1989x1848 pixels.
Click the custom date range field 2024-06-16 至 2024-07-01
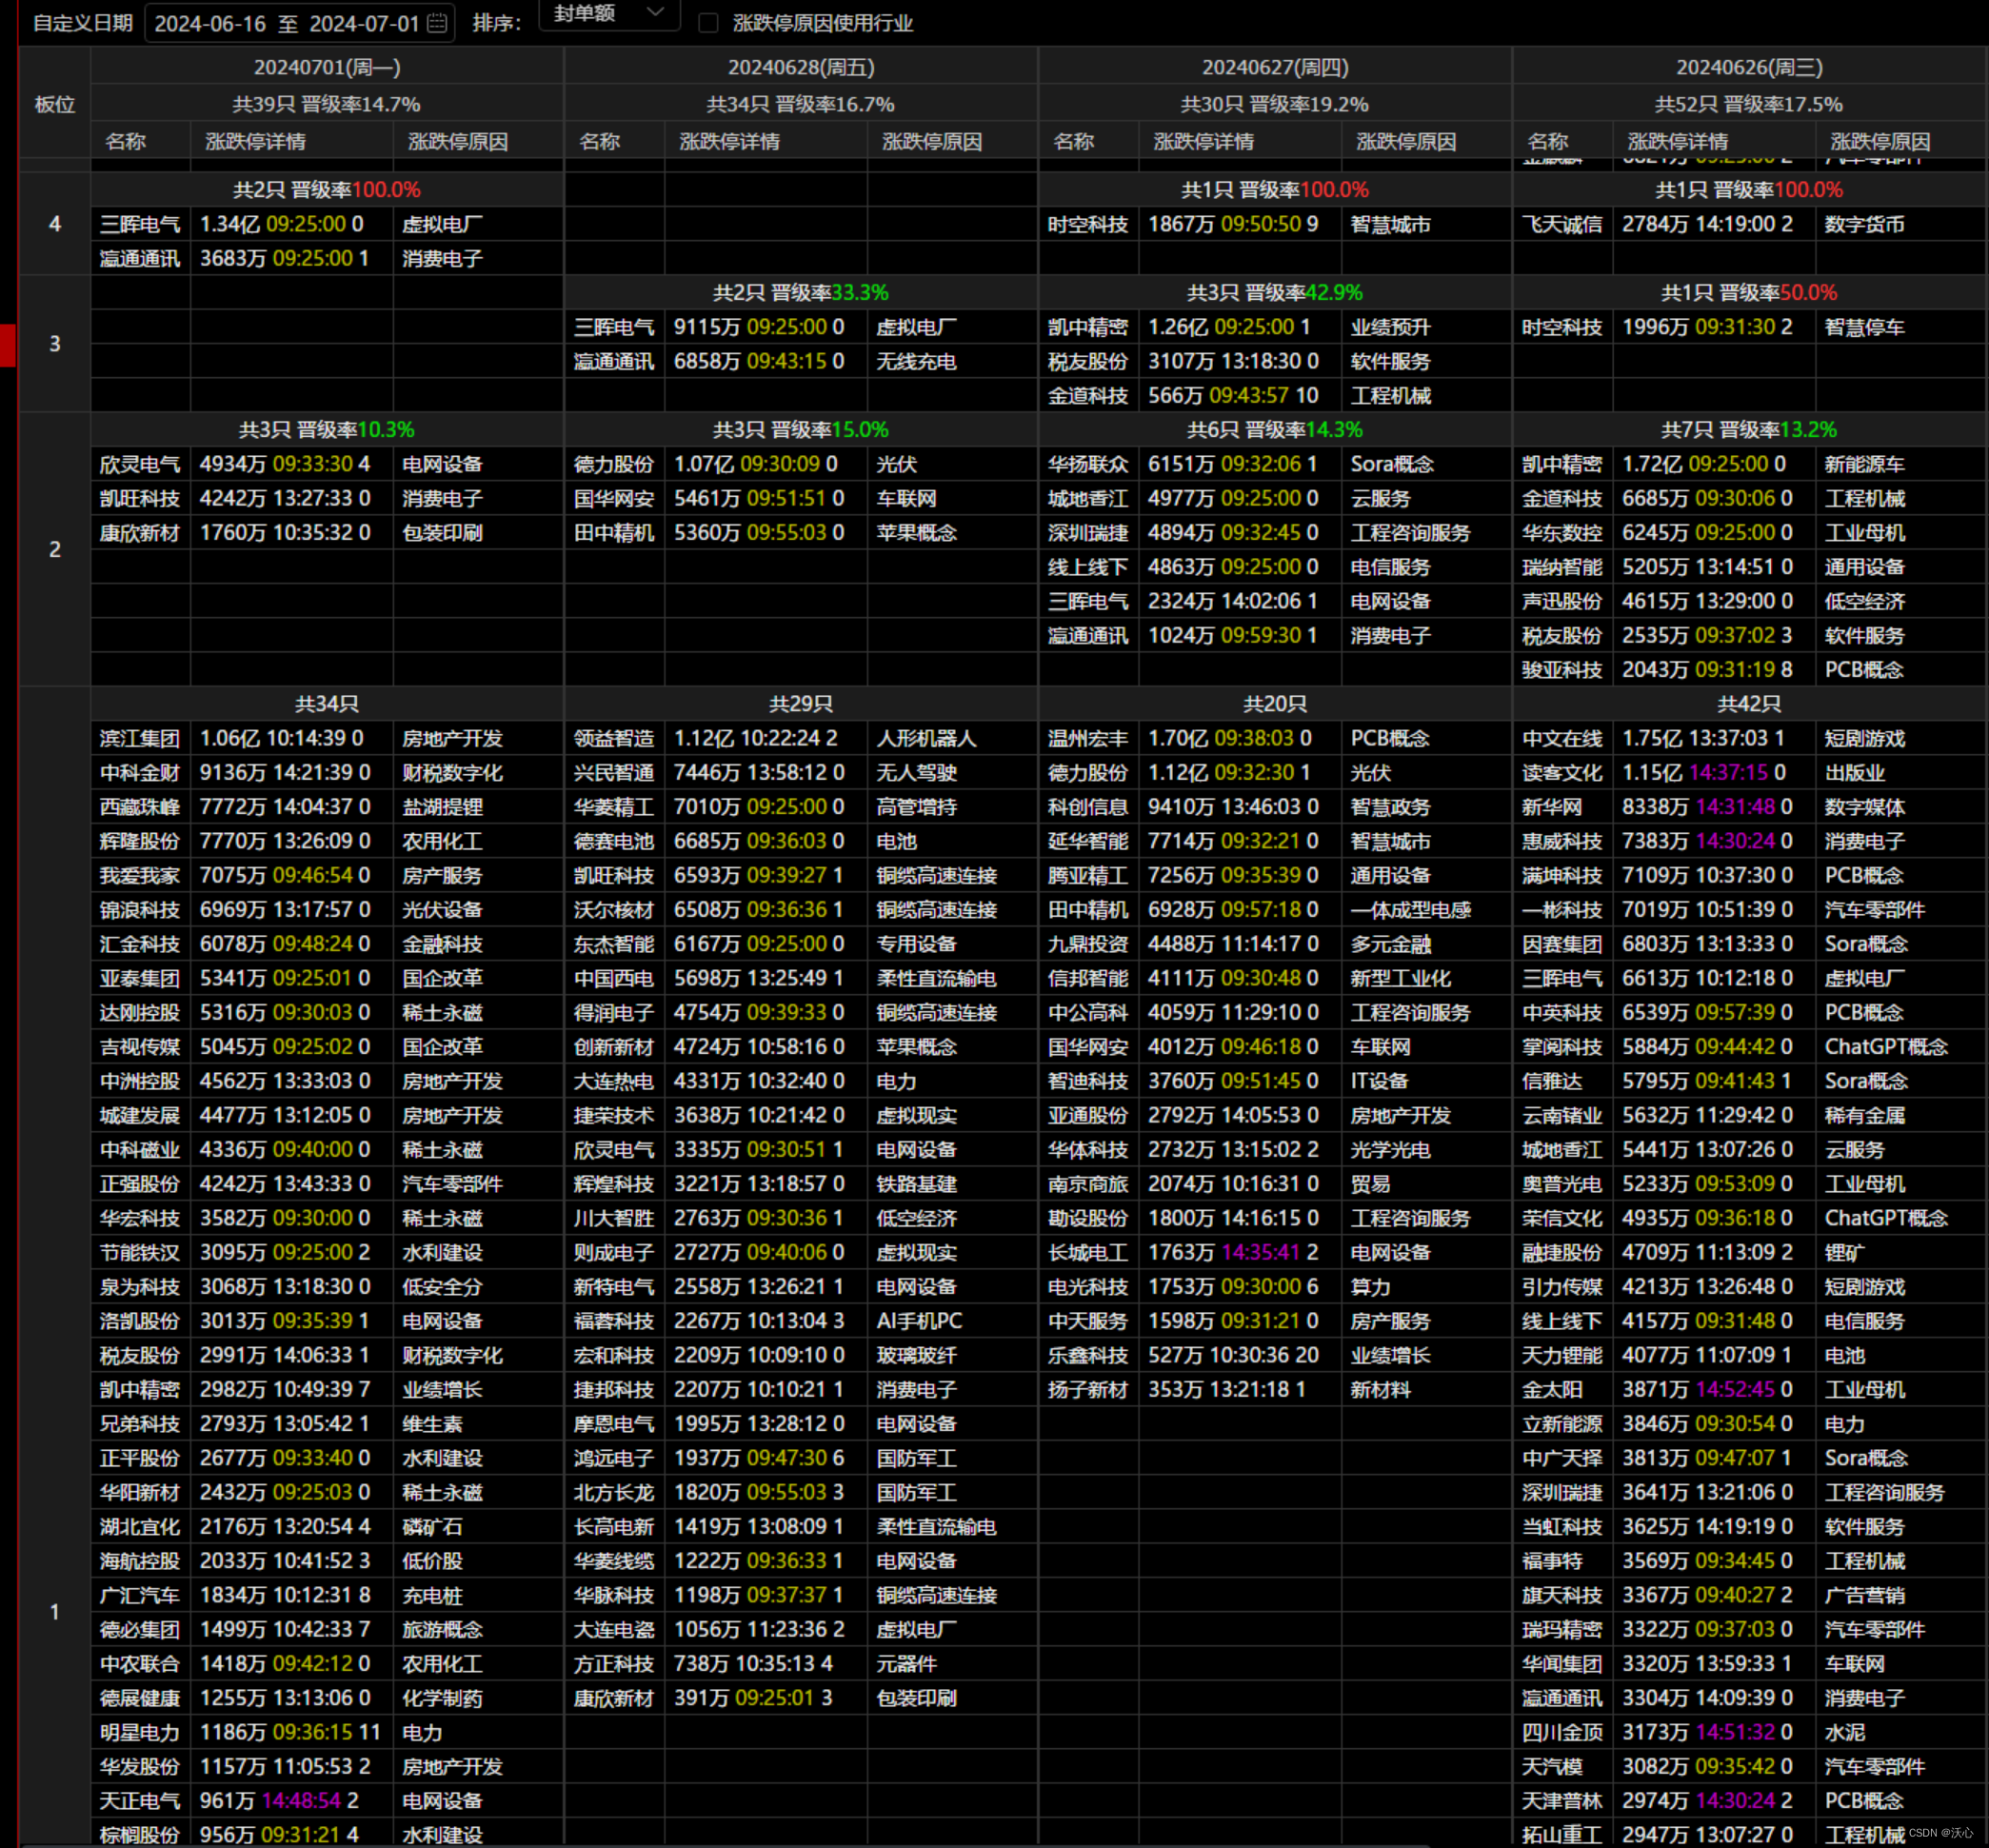point(300,23)
